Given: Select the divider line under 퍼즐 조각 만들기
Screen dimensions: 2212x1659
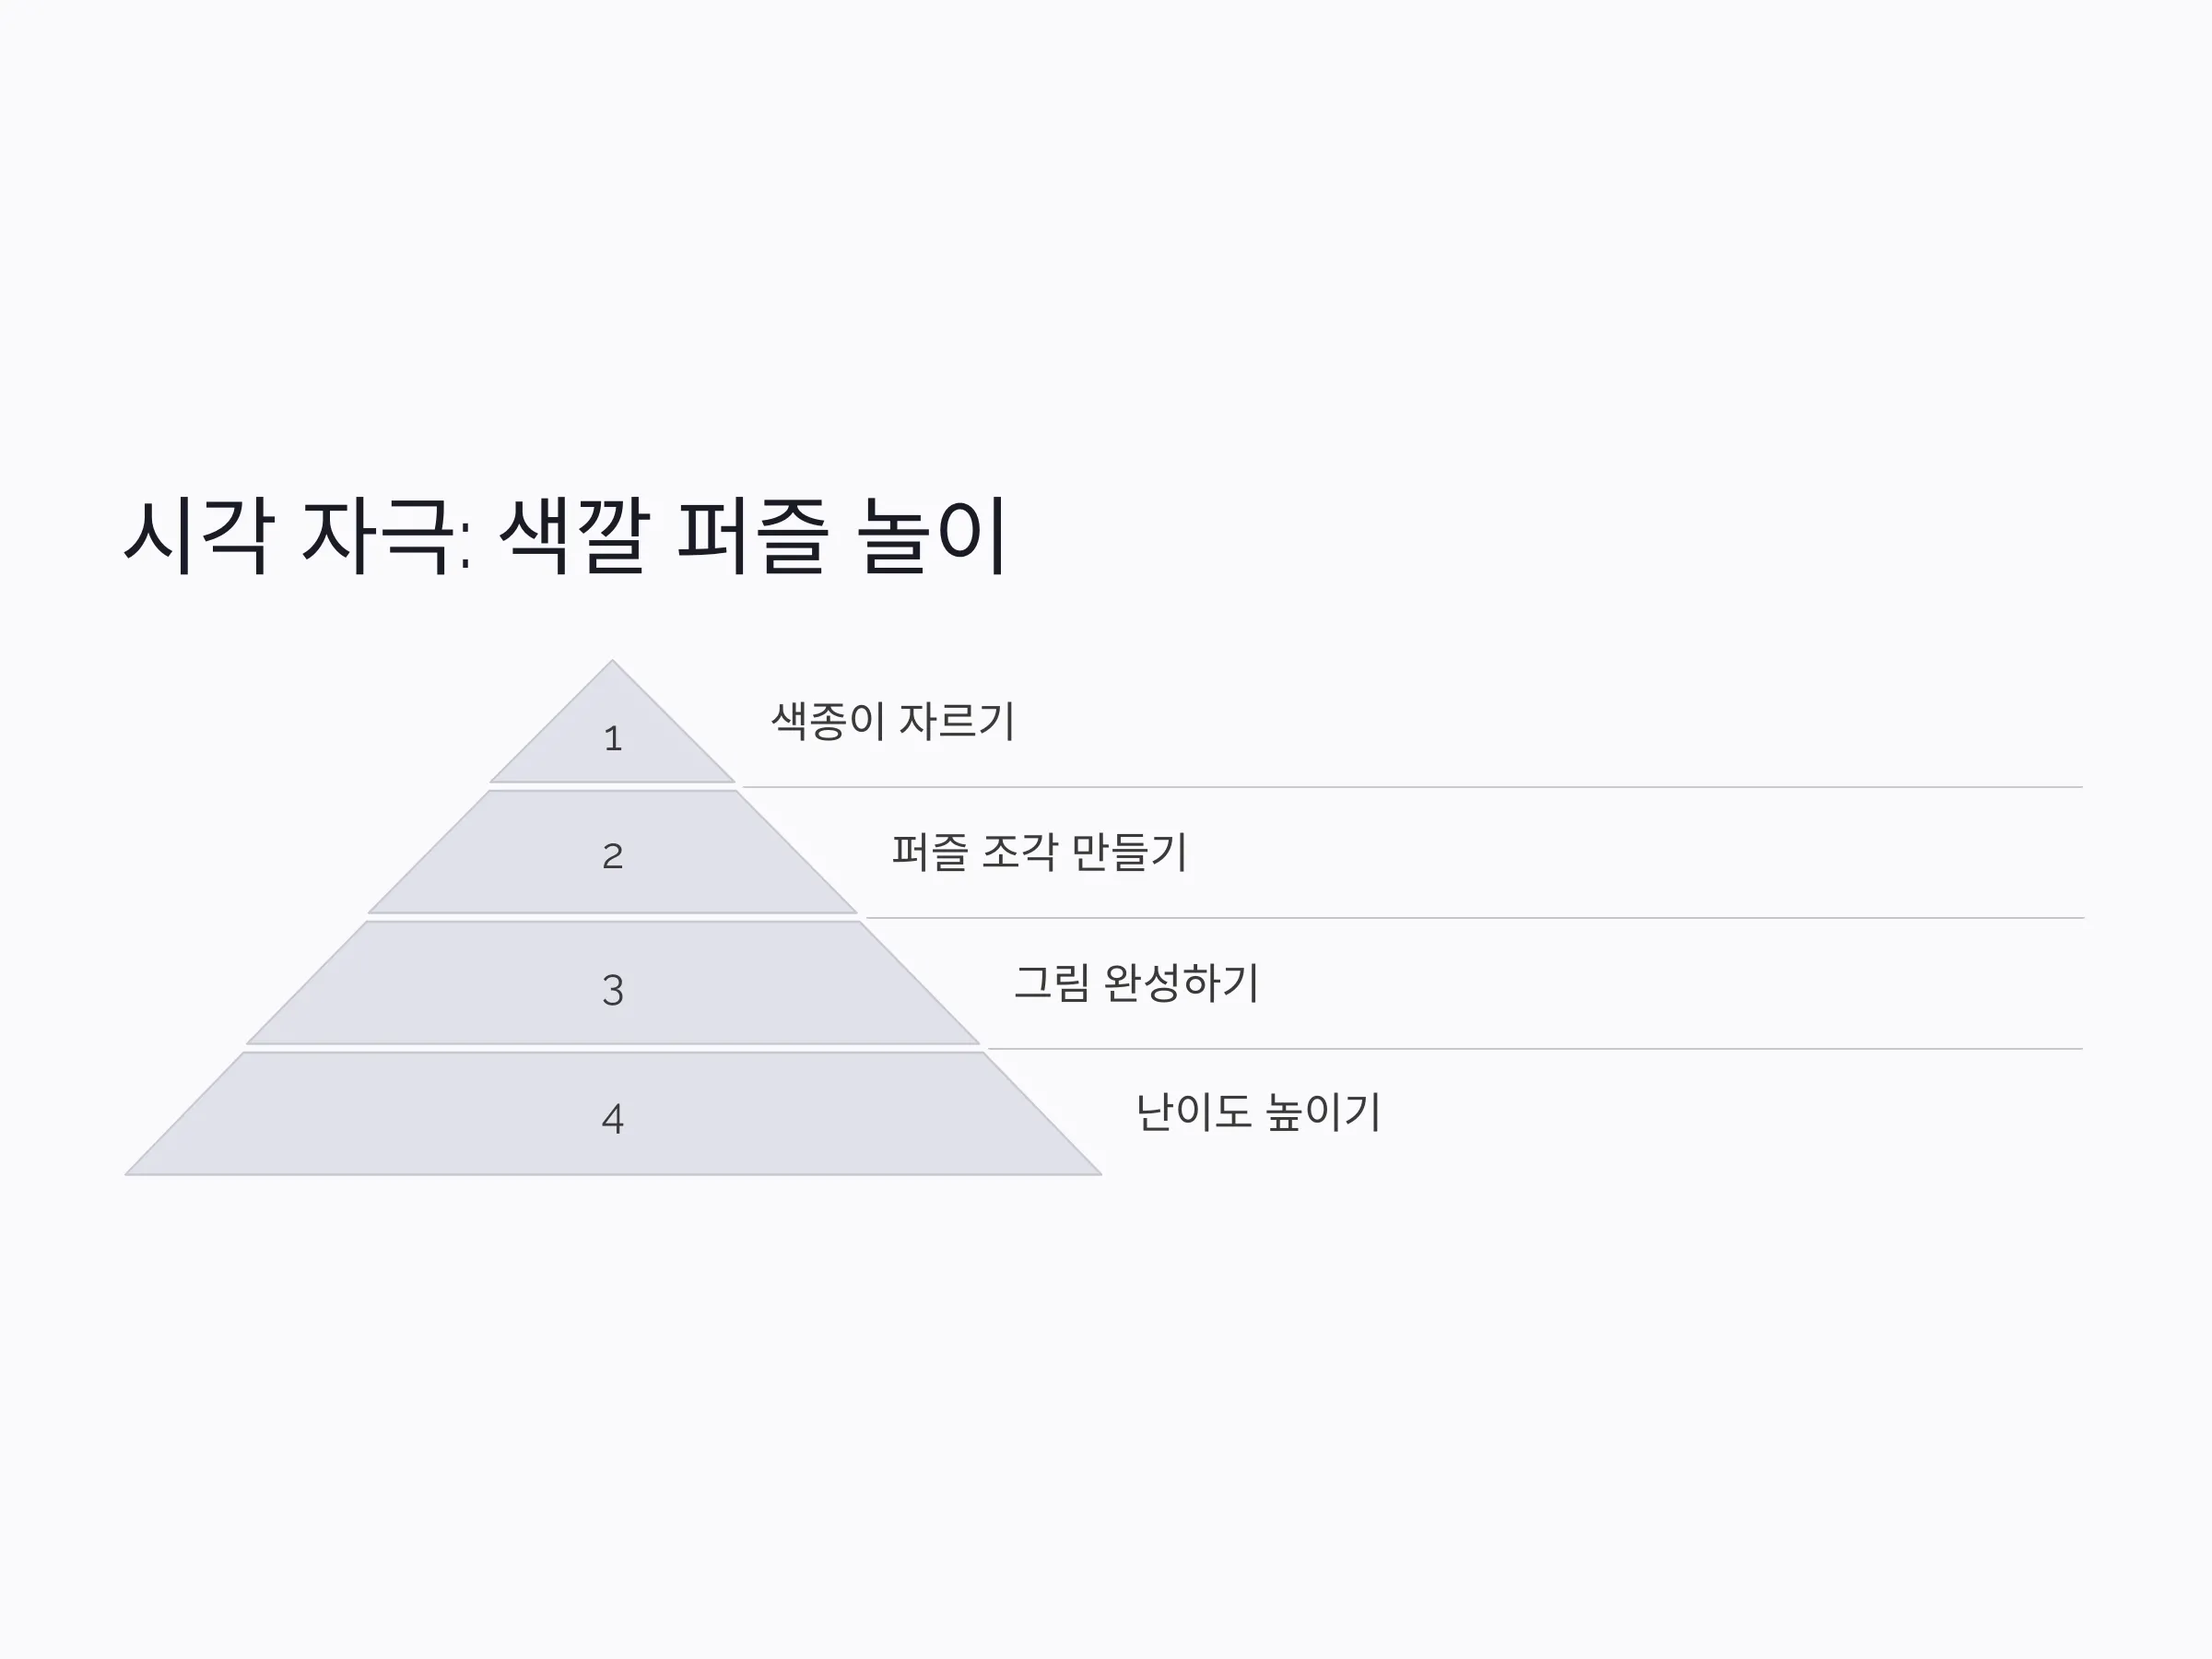Looking at the screenshot, I should tap(1474, 918).
